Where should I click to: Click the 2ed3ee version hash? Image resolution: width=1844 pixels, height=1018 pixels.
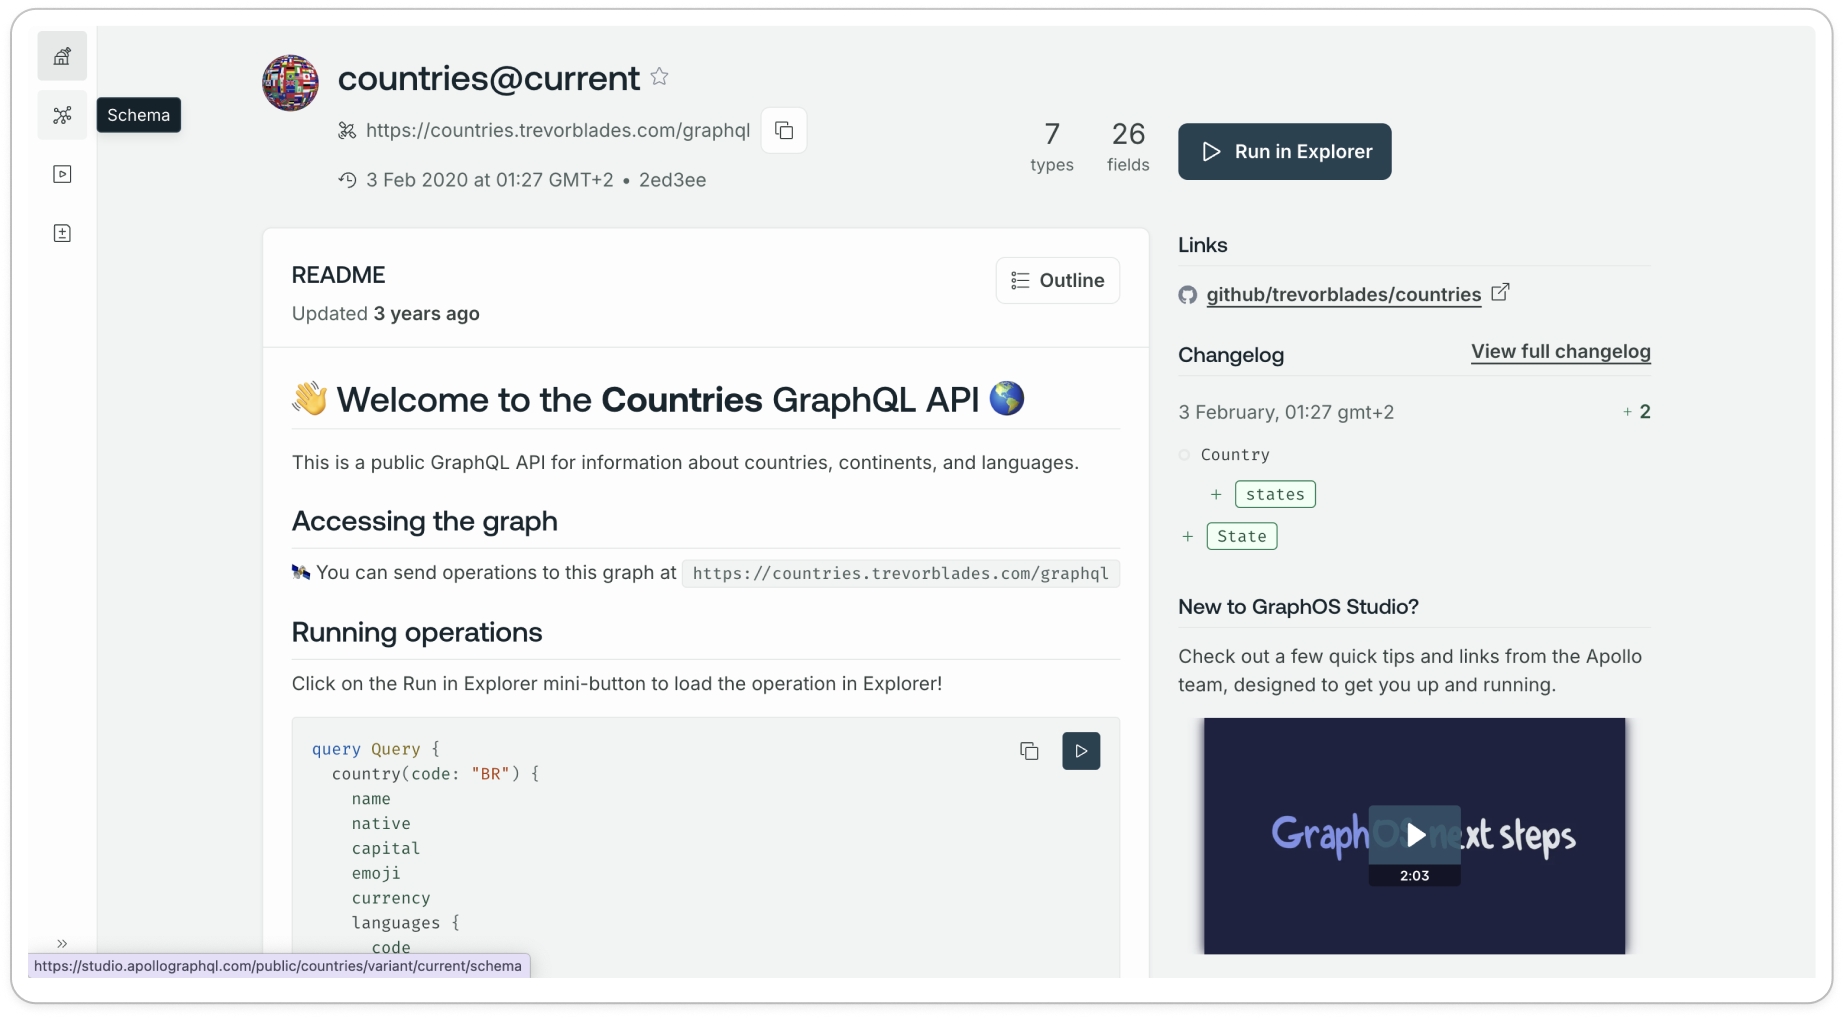672,181
